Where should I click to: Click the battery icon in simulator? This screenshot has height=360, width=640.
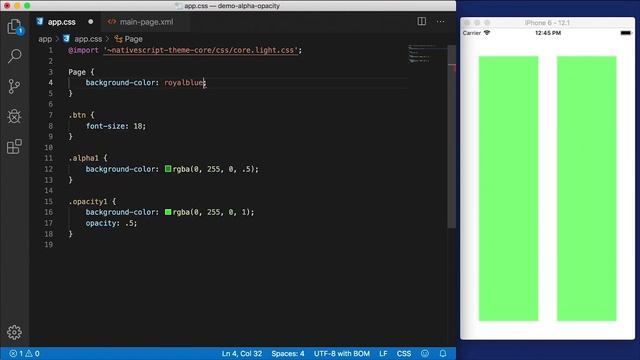pos(626,33)
